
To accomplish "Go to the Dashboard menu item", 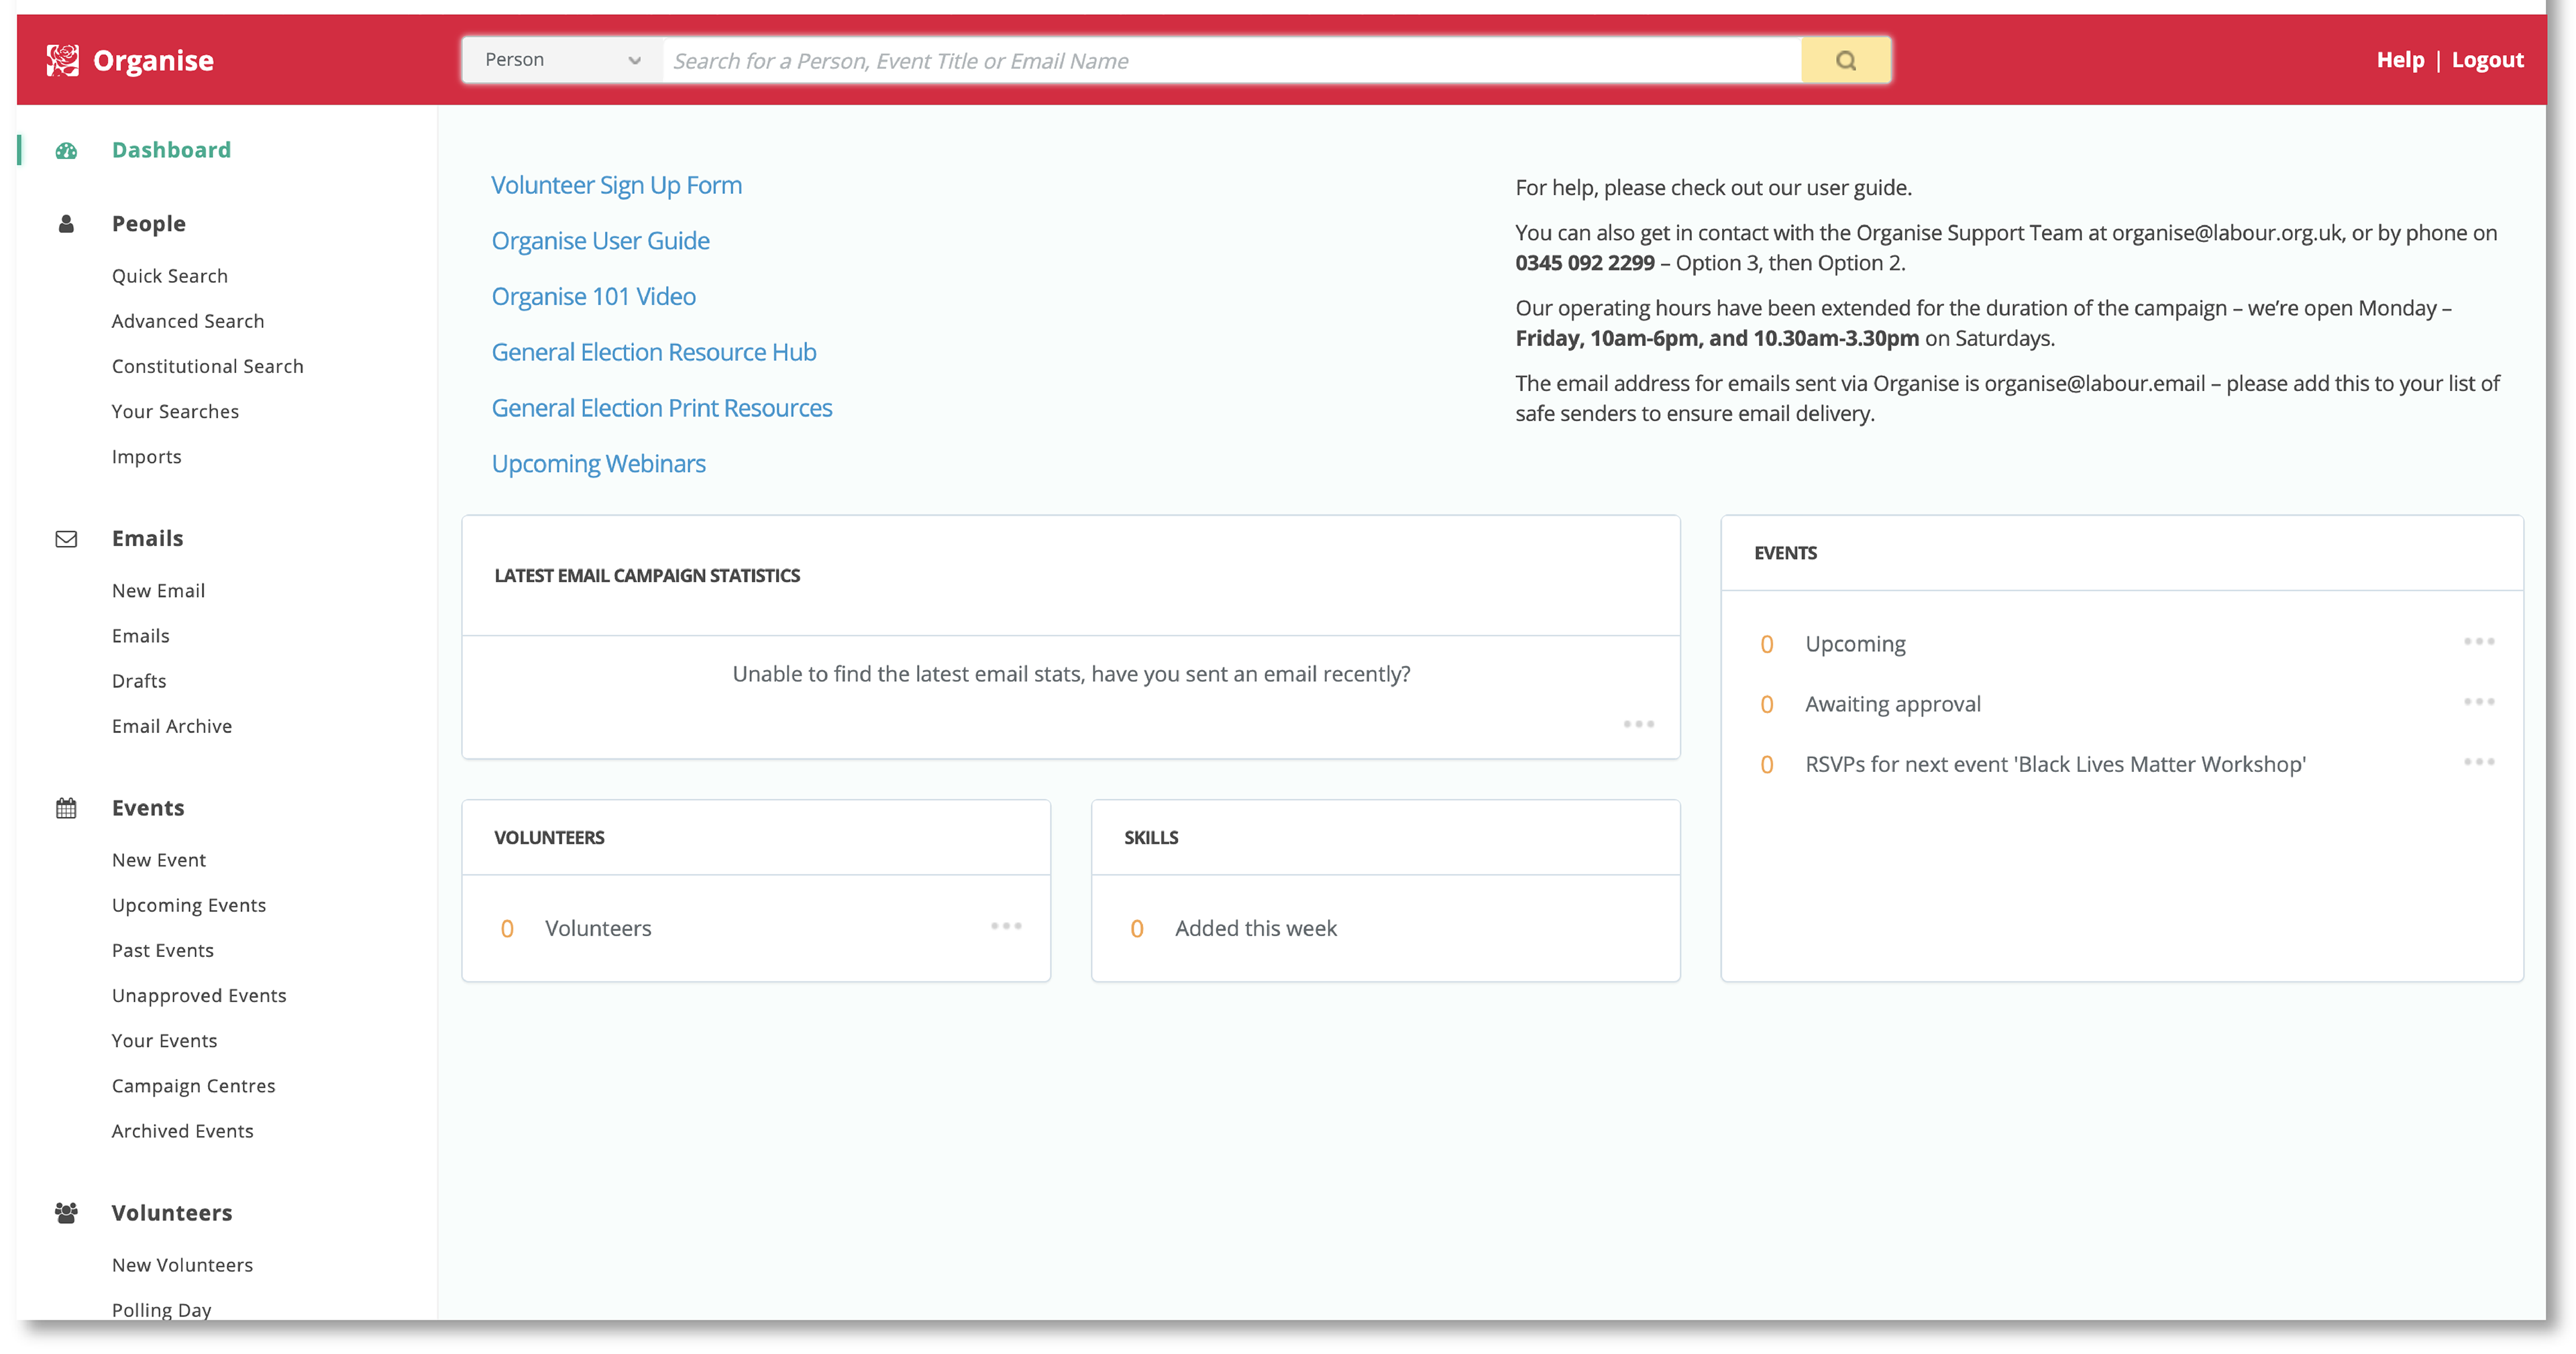I will (171, 150).
